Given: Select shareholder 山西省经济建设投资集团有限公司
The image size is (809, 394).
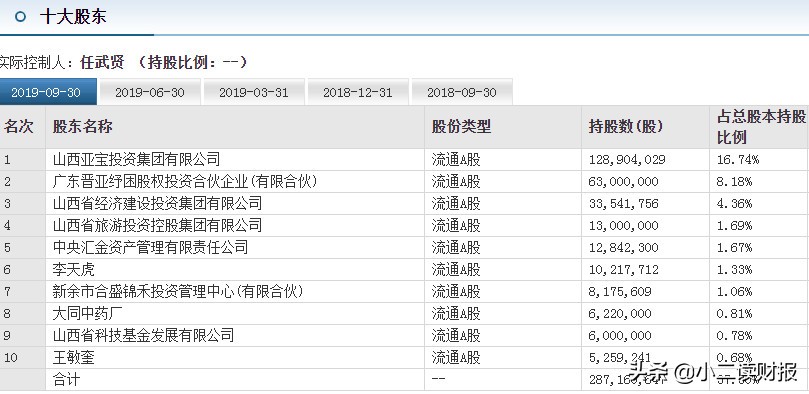Looking at the screenshot, I should point(157,203).
